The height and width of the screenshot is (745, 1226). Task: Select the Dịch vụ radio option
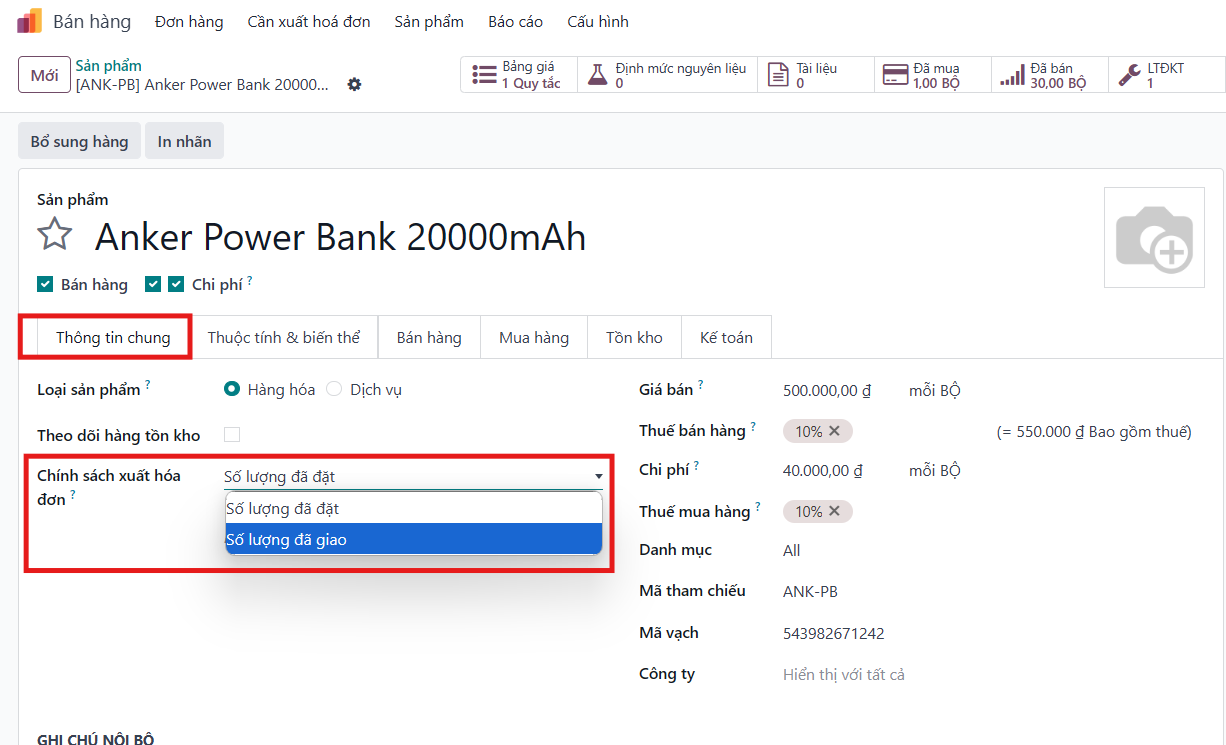coord(334,389)
